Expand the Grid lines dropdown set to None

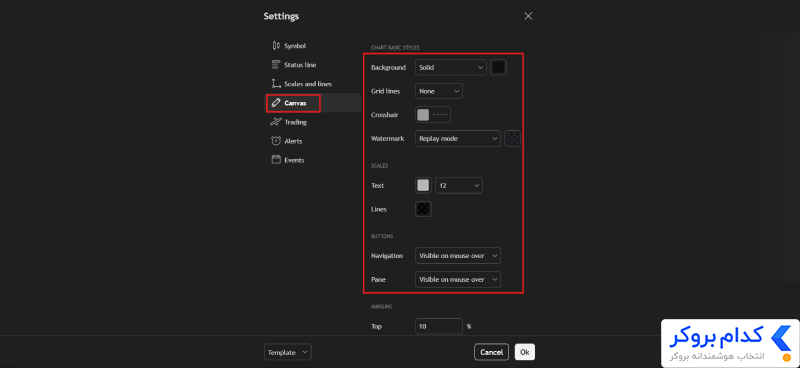439,91
